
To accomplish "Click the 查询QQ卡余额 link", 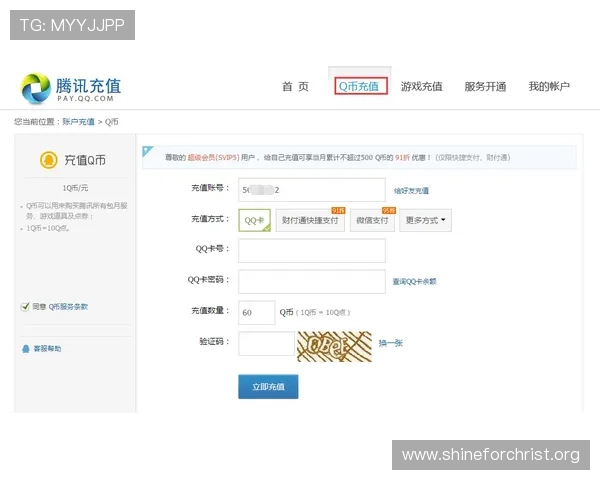I will pos(414,281).
